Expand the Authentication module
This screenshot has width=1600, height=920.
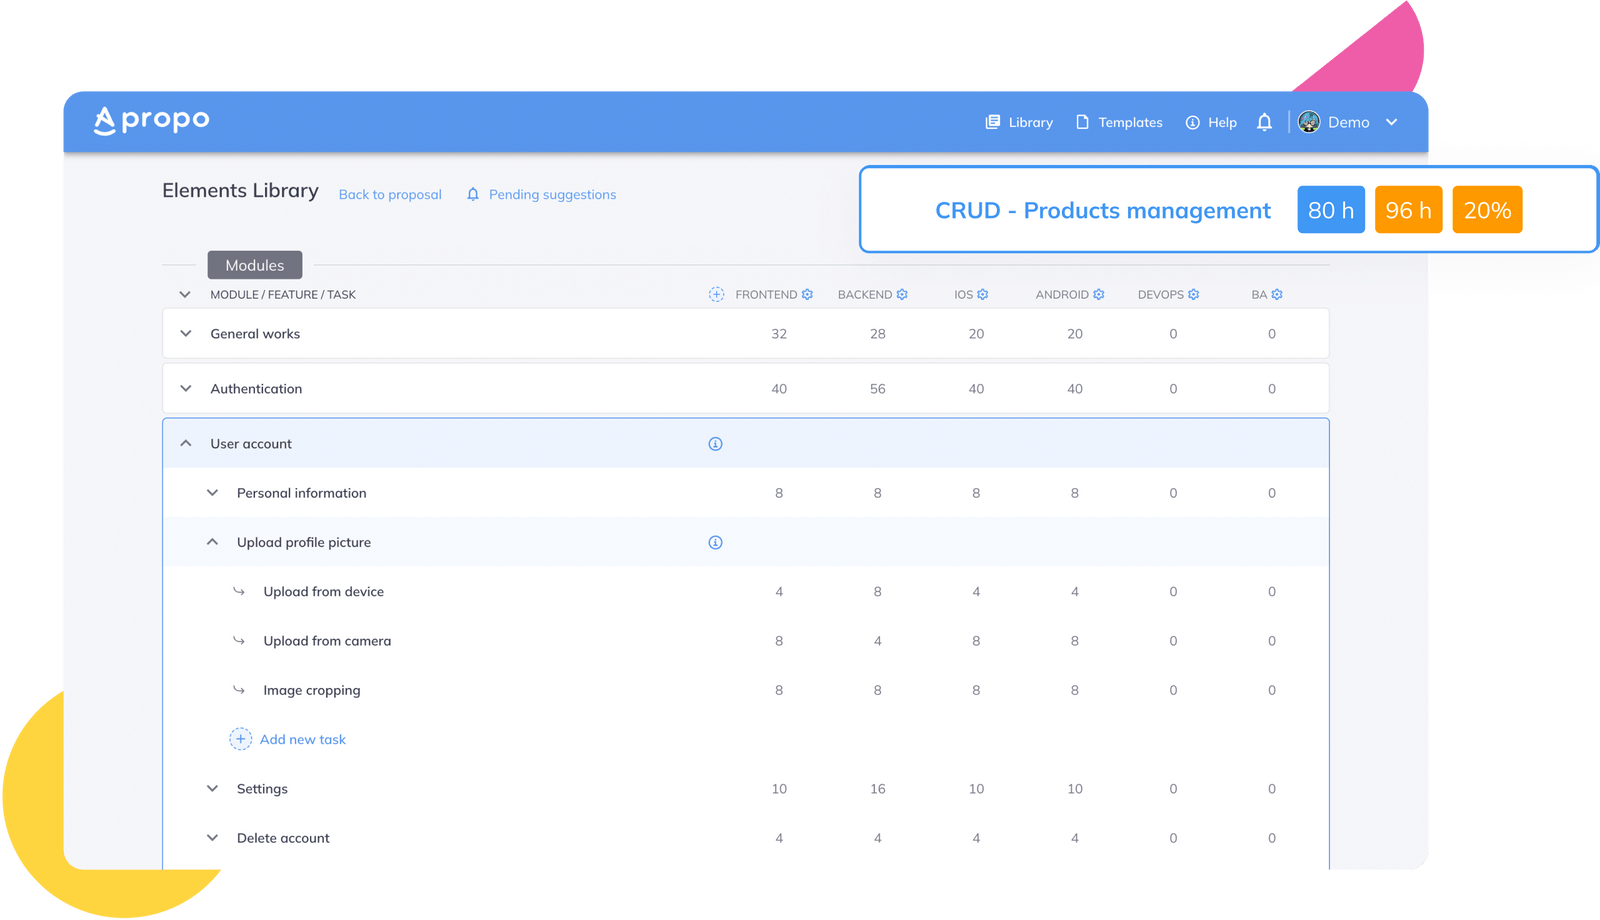(186, 388)
